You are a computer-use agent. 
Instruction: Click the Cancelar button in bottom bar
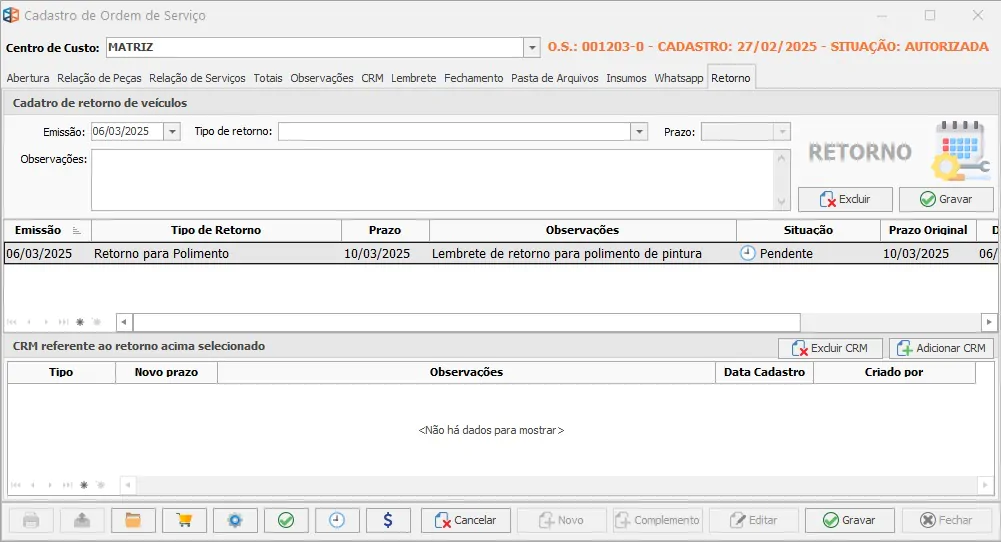466,520
